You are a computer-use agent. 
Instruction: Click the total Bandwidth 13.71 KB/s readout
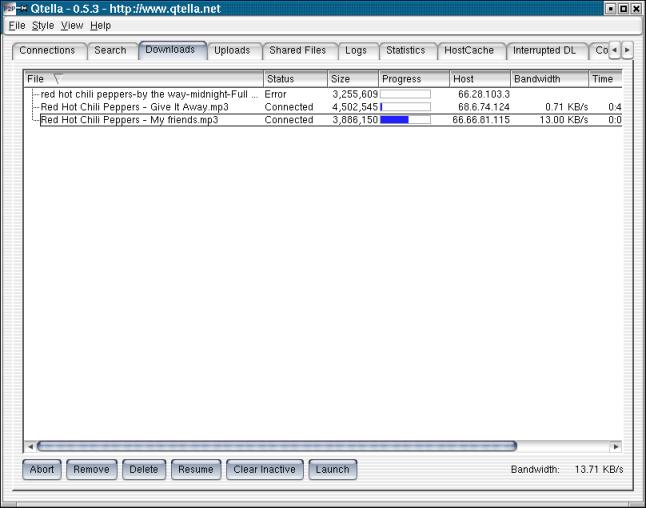[x=567, y=470]
